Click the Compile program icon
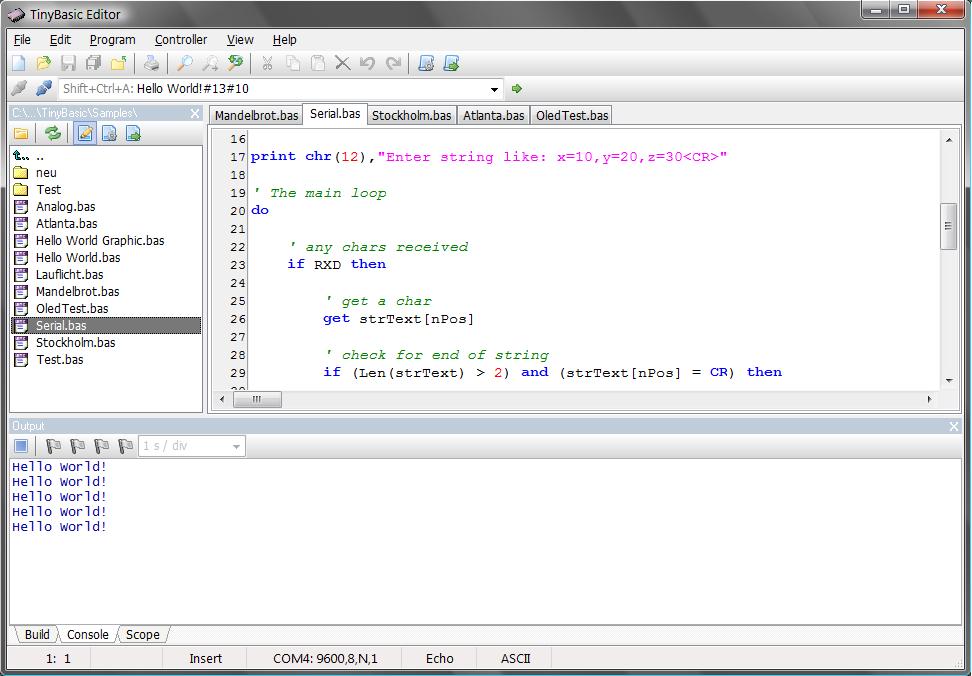972x676 pixels. click(426, 64)
